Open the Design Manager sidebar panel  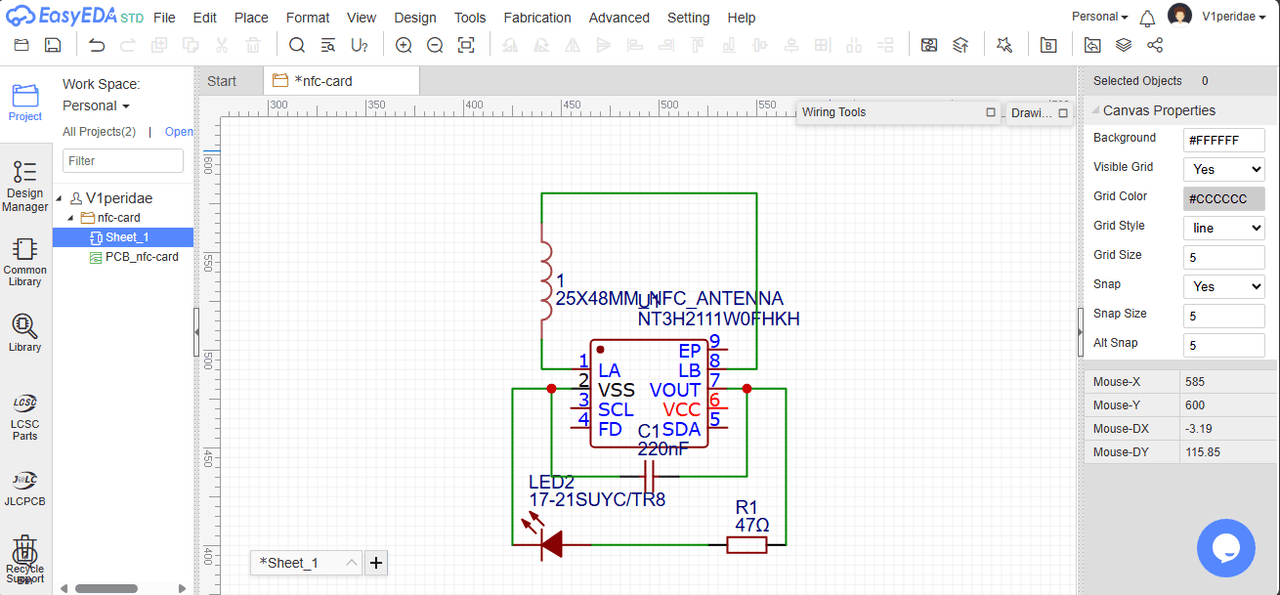click(x=25, y=186)
